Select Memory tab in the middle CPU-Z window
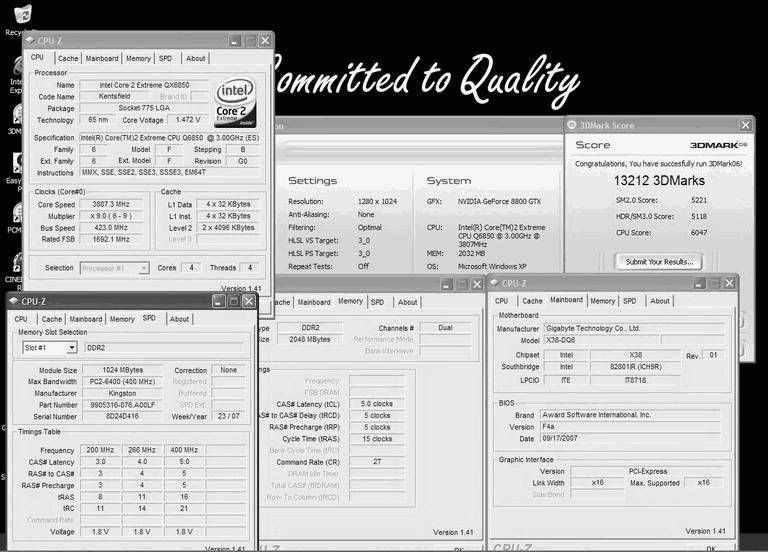 [x=350, y=301]
